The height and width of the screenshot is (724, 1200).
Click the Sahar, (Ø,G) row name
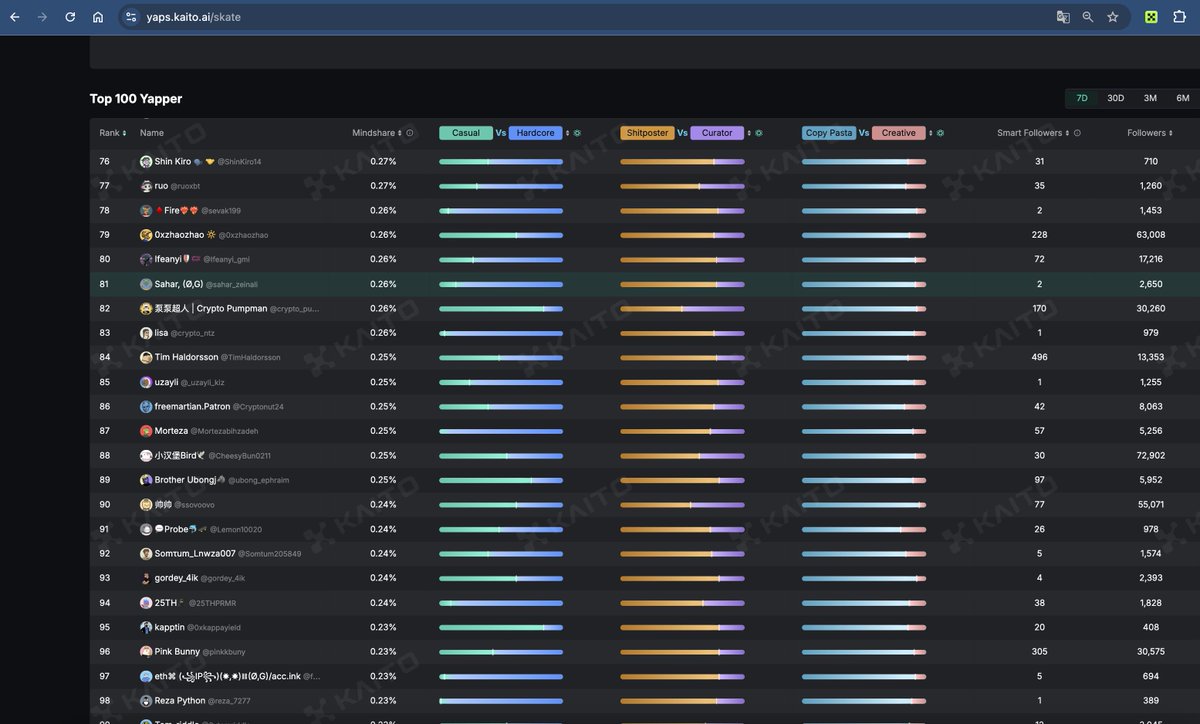(179, 284)
